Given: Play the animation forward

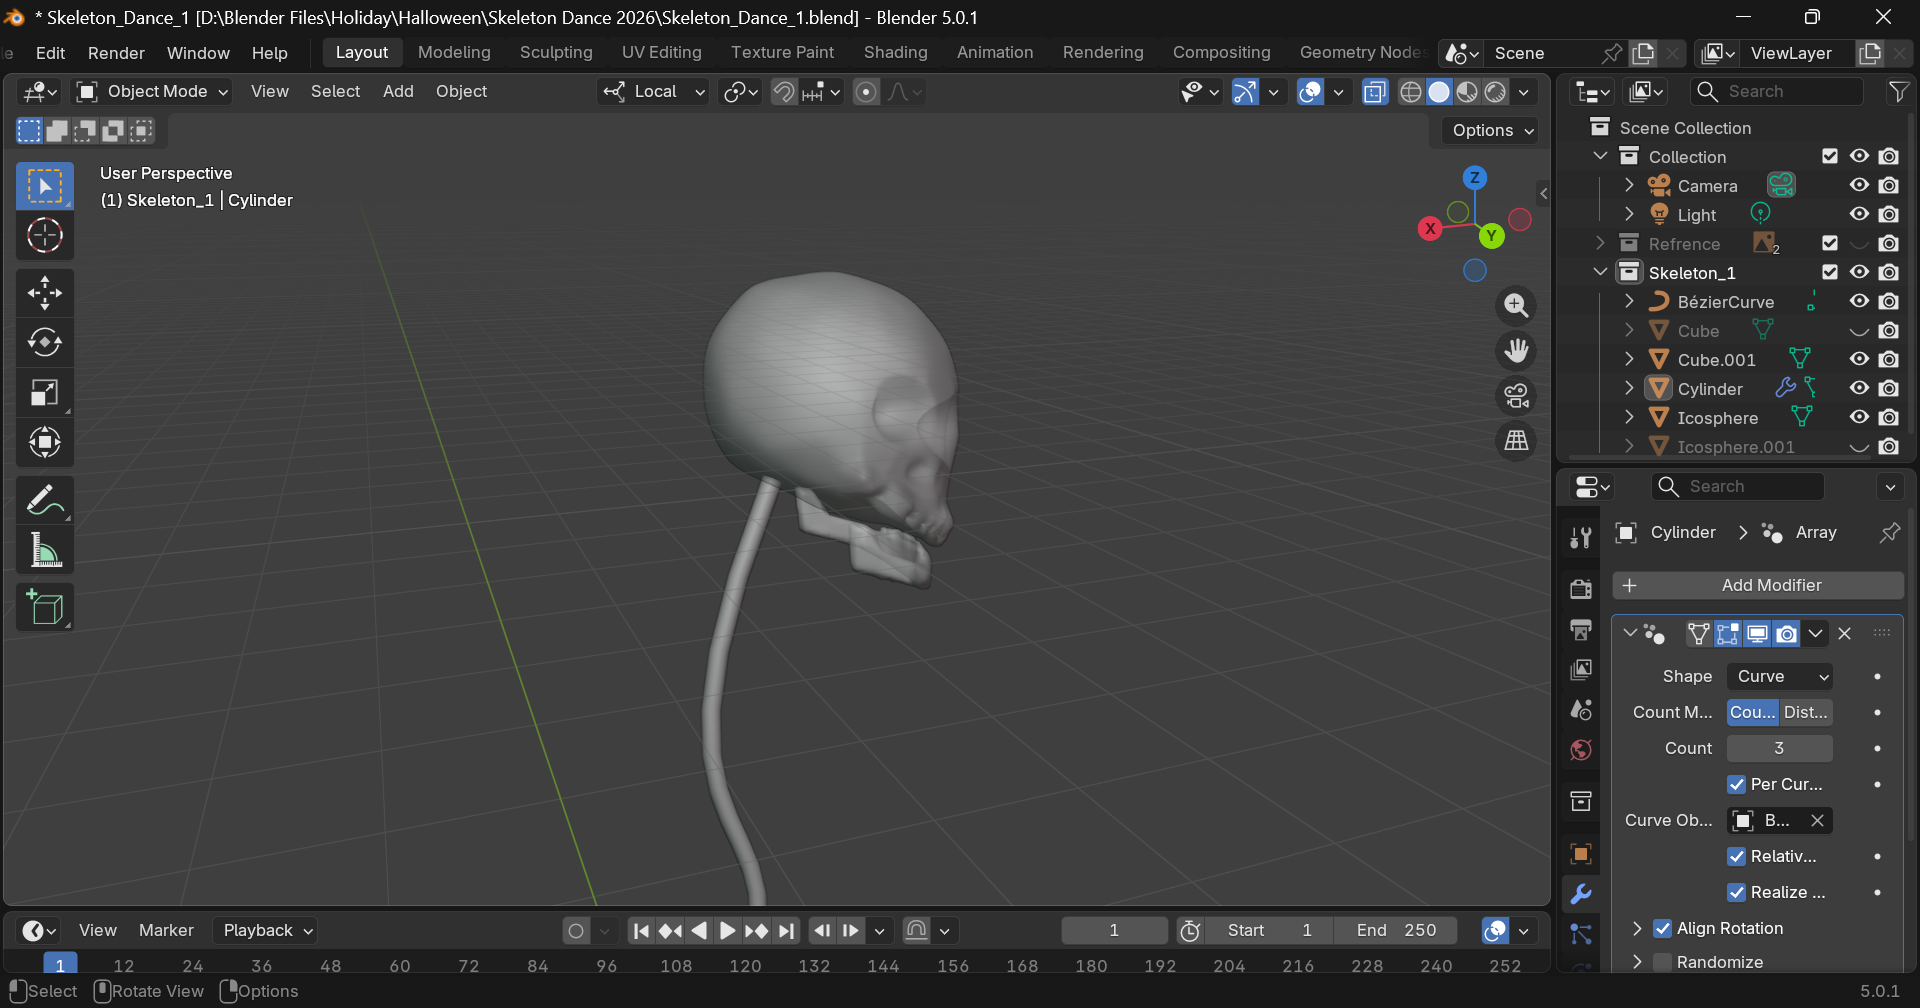Looking at the screenshot, I should pyautogui.click(x=727, y=931).
